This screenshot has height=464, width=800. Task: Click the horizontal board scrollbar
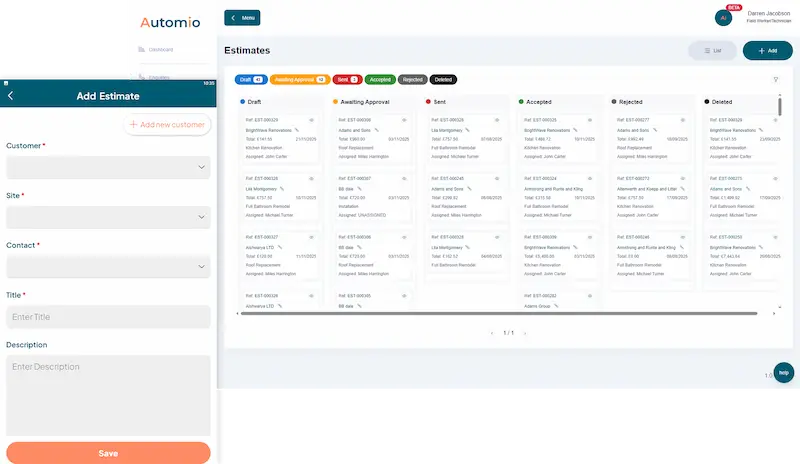[x=498, y=313]
